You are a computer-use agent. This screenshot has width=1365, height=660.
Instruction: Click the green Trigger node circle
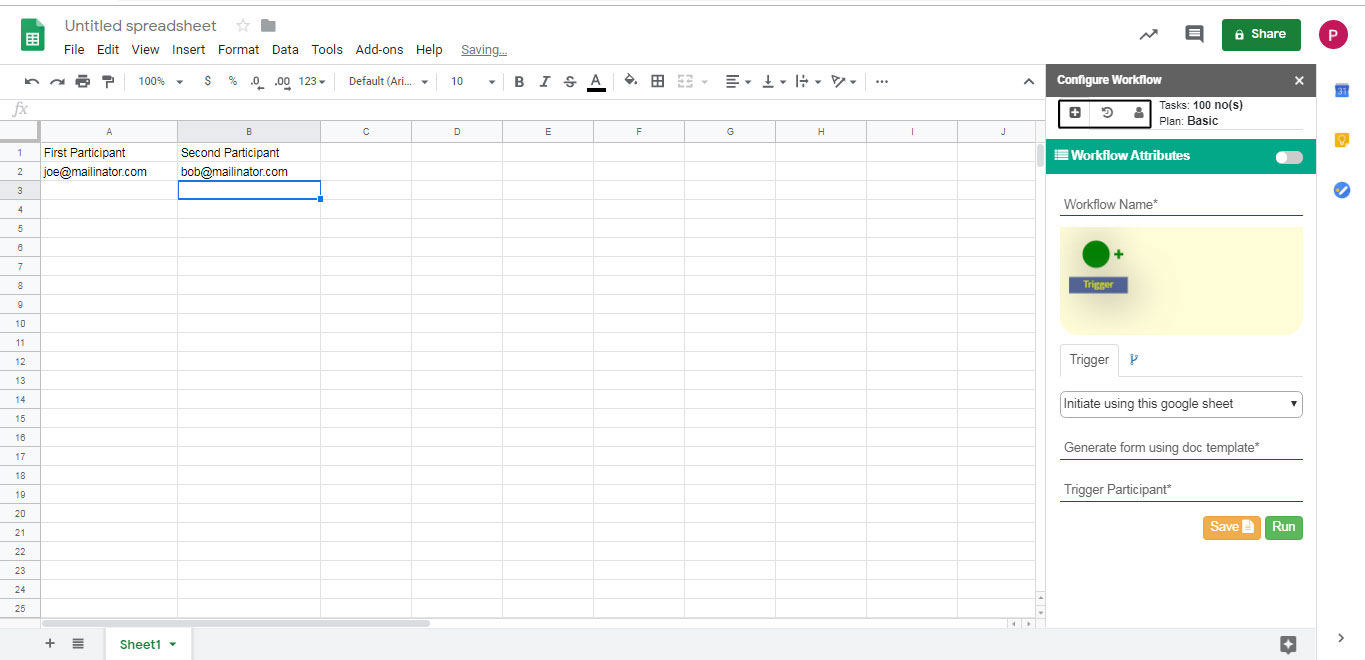pyautogui.click(x=1096, y=254)
